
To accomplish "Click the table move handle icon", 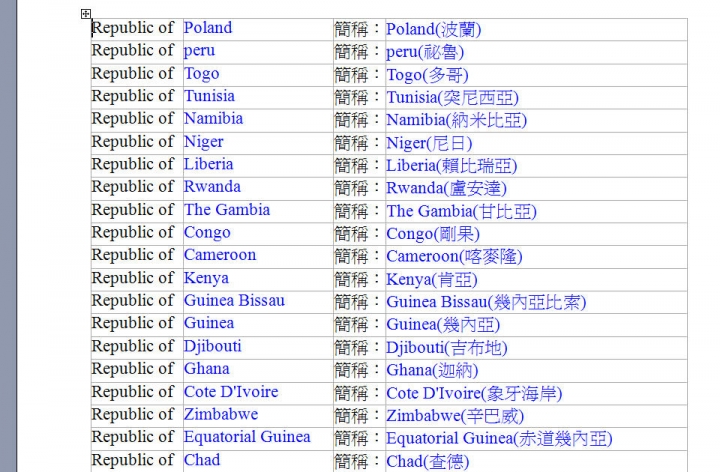I will pyautogui.click(x=86, y=14).
